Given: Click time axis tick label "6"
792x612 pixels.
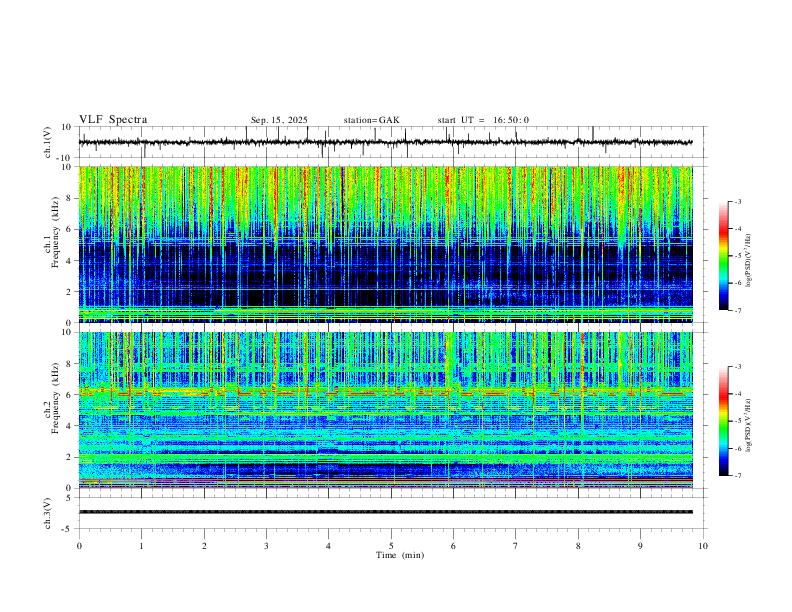Looking at the screenshot, I should pyautogui.click(x=454, y=546).
